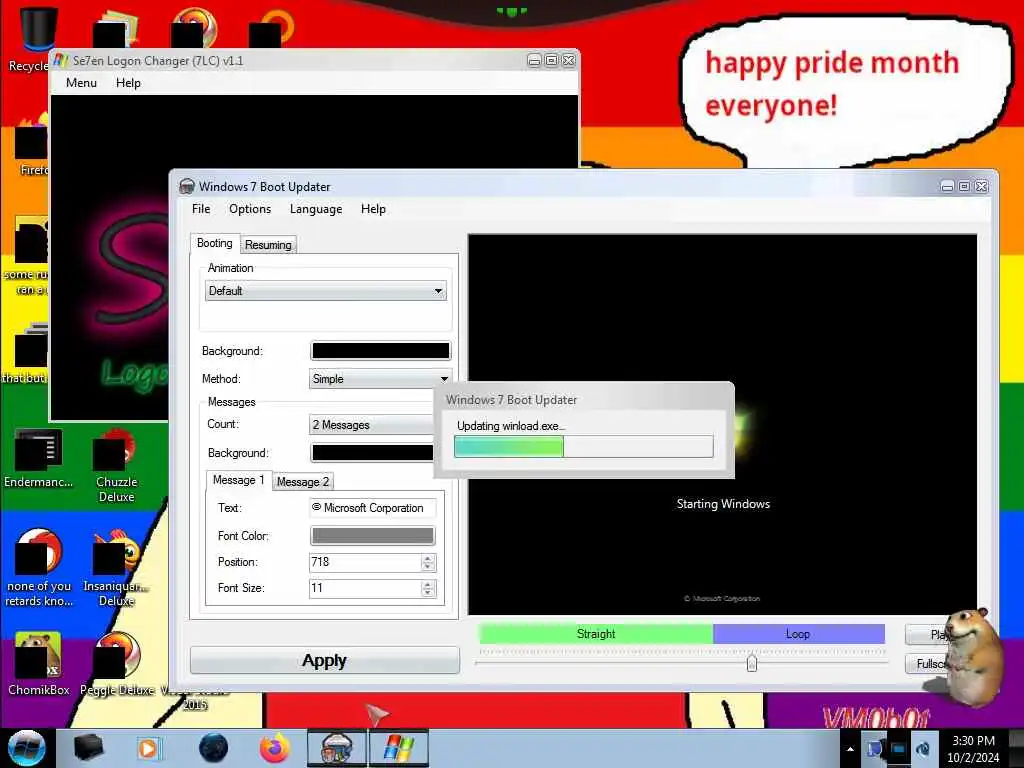Viewport: 1024px width, 768px height.
Task: Open Menu in Se7en Logon Changer
Action: pyautogui.click(x=81, y=83)
